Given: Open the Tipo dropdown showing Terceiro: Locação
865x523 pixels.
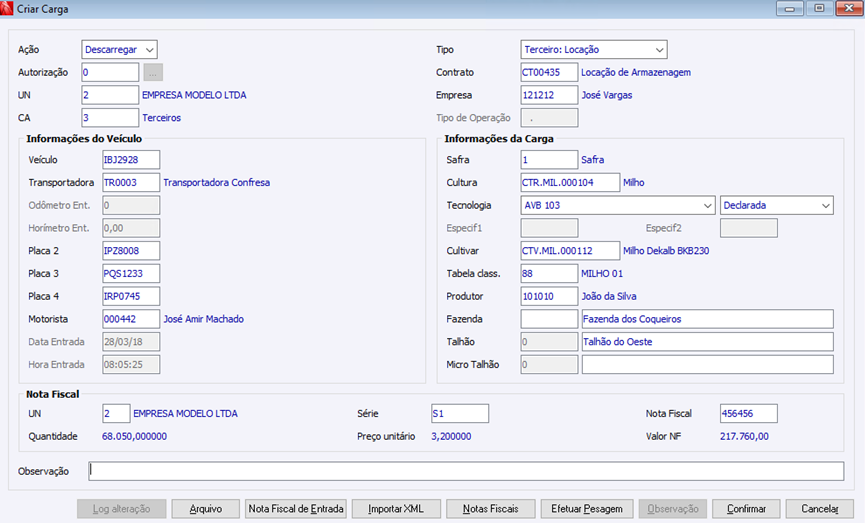Looking at the screenshot, I should 594,50.
